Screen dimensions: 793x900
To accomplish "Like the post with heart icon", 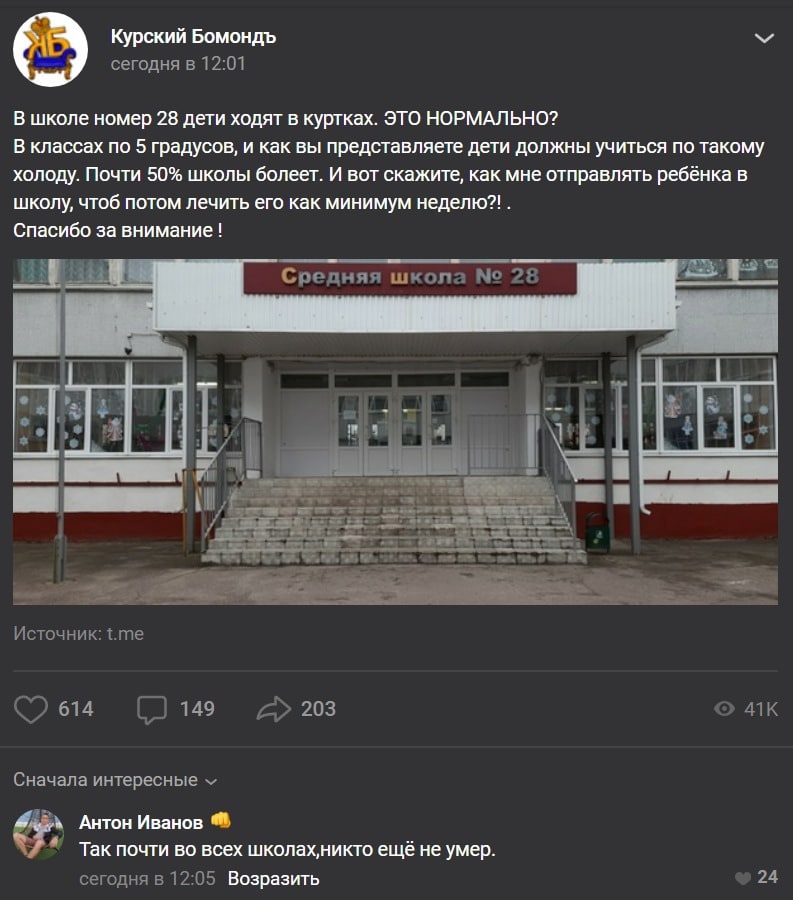I will point(30,709).
